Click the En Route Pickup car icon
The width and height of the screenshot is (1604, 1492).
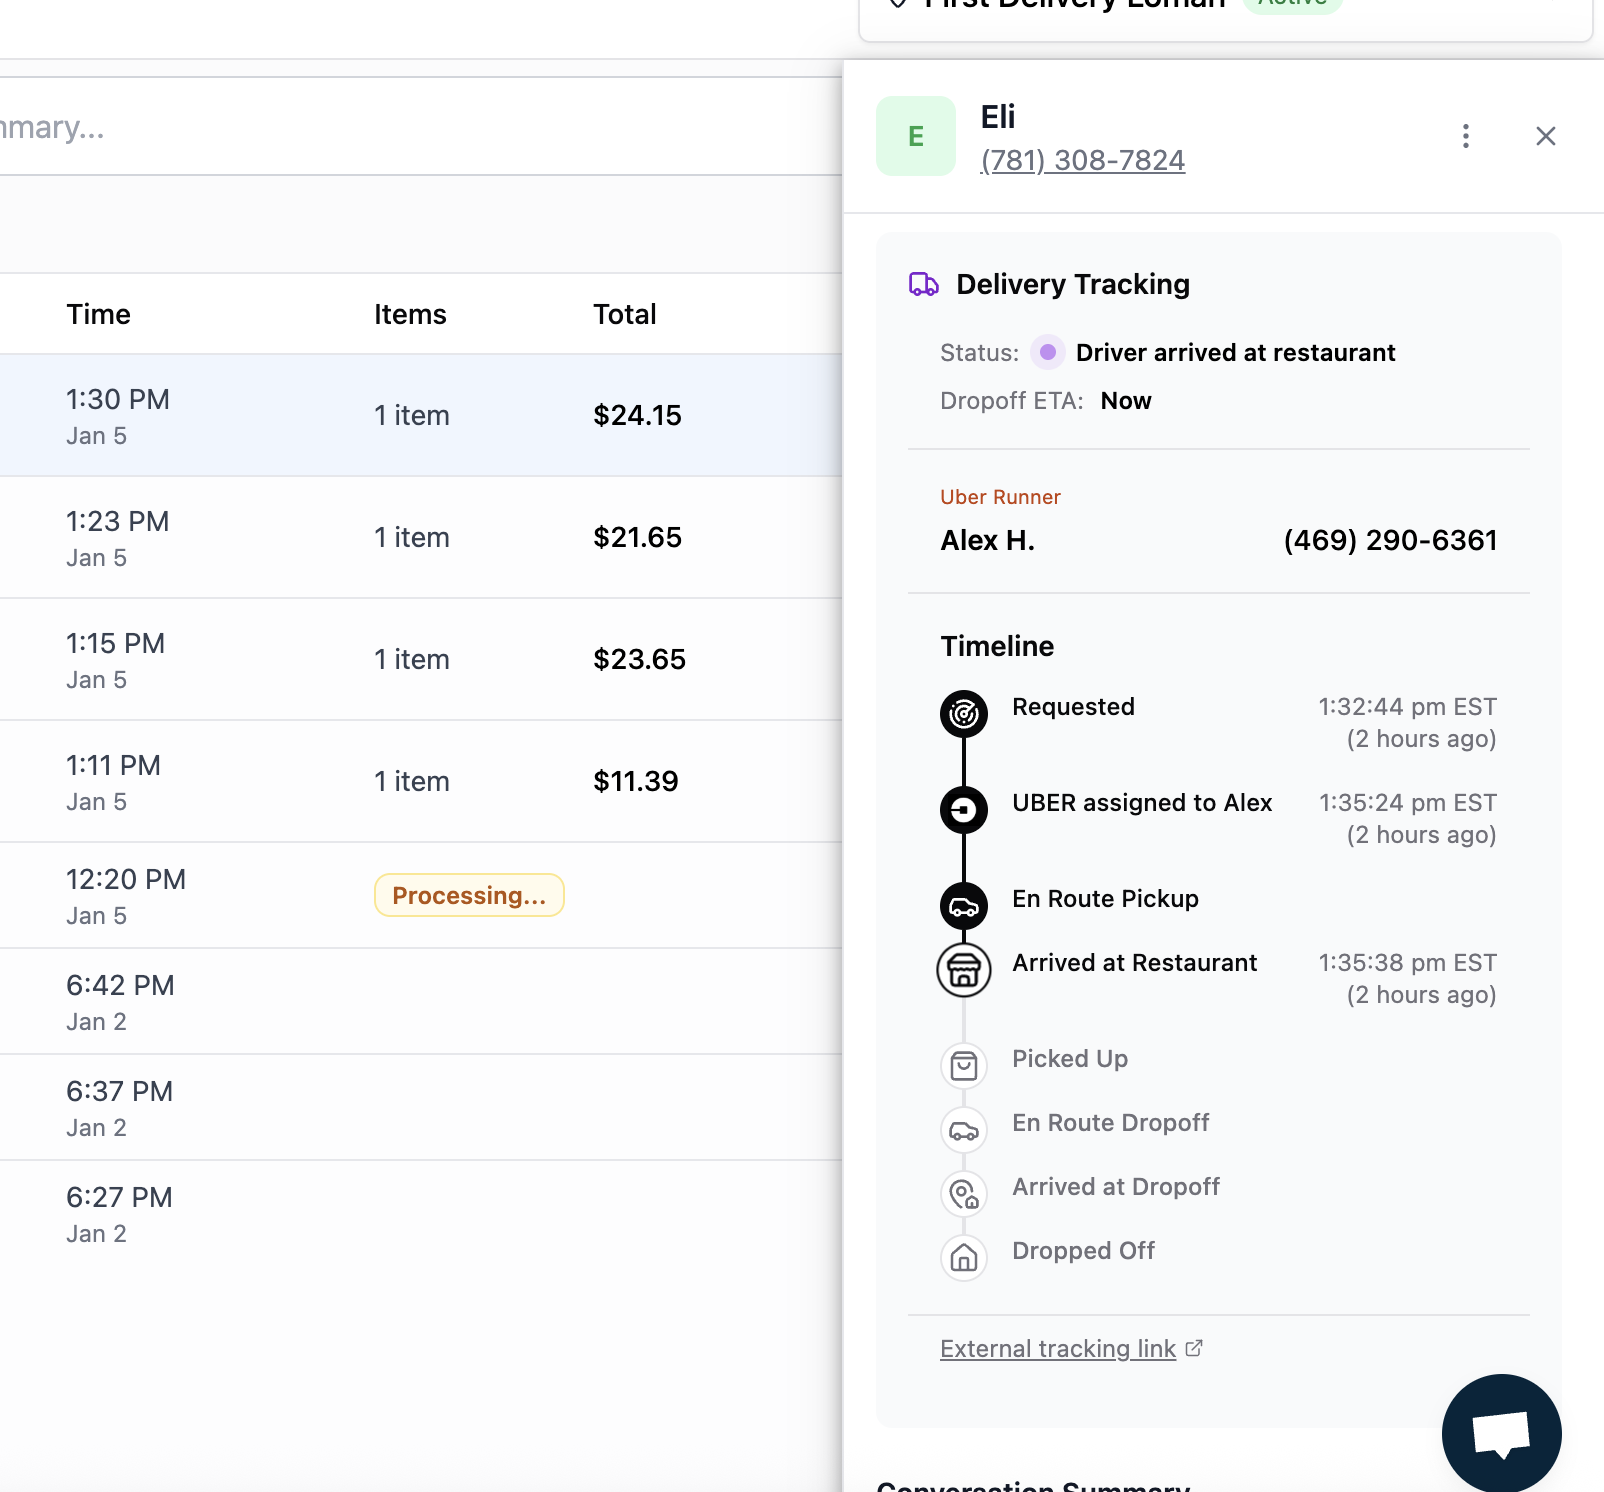[963, 906]
